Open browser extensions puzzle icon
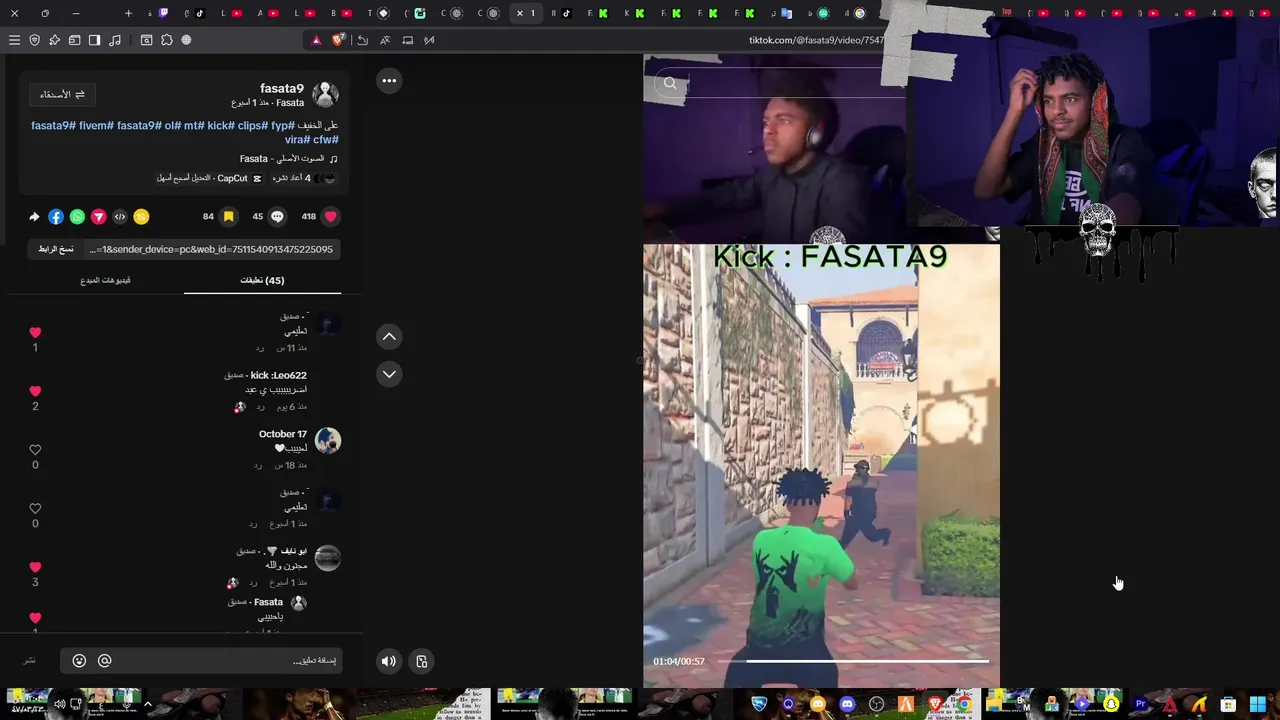The width and height of the screenshot is (1280, 720). (166, 40)
